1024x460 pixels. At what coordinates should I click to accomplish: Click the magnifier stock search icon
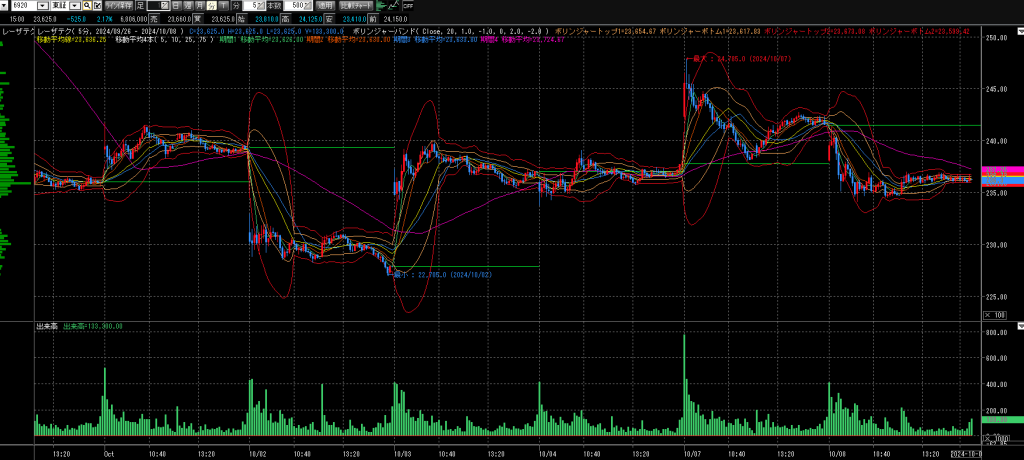point(86,5)
